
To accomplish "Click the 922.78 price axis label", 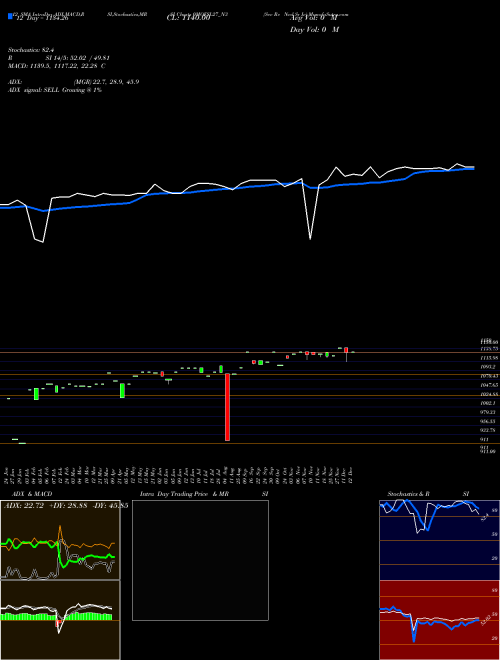I will point(488,430).
